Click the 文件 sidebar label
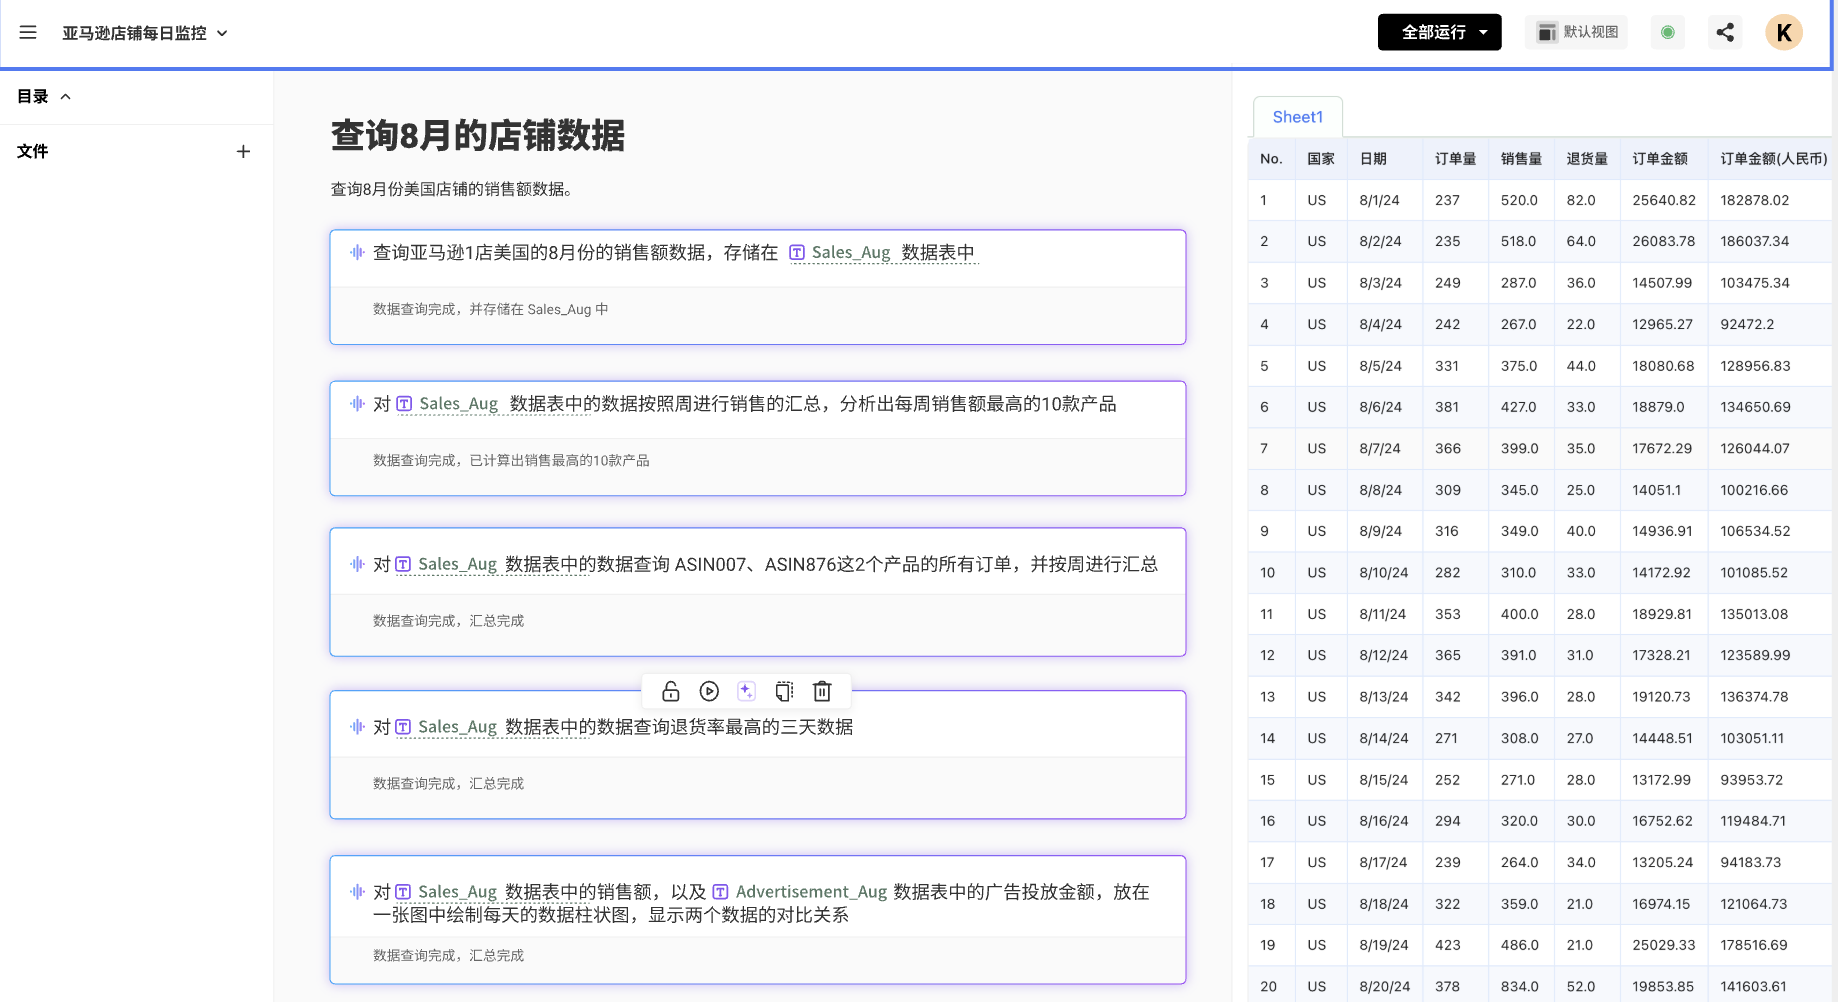This screenshot has height=1002, width=1838. click(x=33, y=152)
